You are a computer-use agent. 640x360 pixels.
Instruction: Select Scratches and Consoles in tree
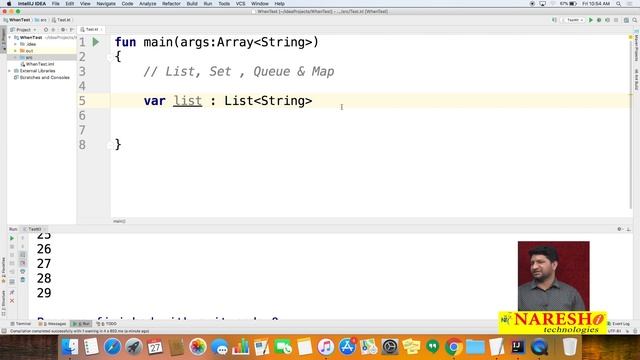(x=44, y=78)
